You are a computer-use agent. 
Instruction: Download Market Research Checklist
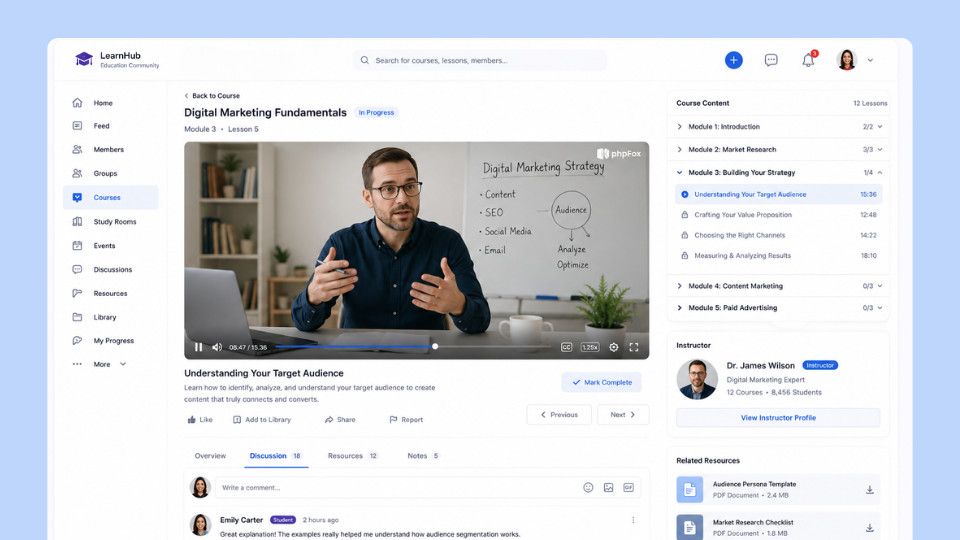[869, 528]
